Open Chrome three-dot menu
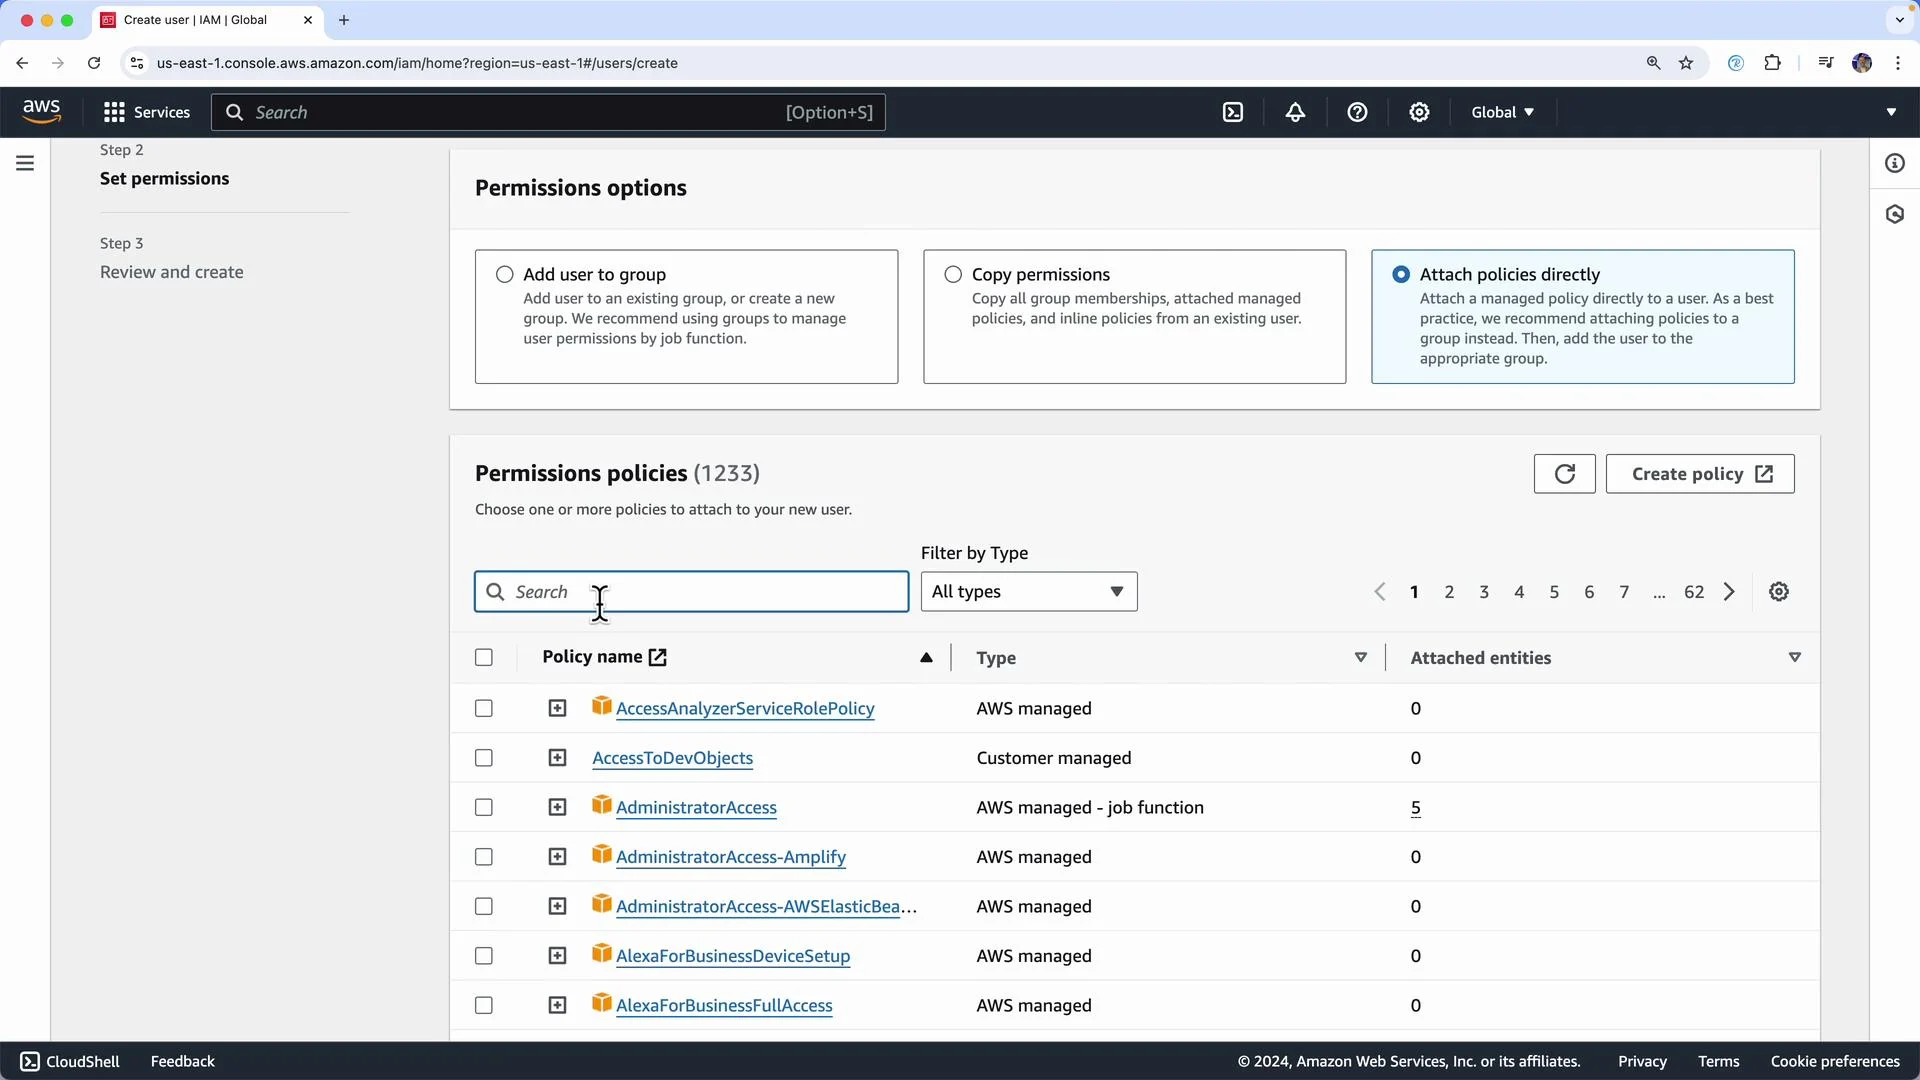The height and width of the screenshot is (1080, 1920). [x=1897, y=63]
